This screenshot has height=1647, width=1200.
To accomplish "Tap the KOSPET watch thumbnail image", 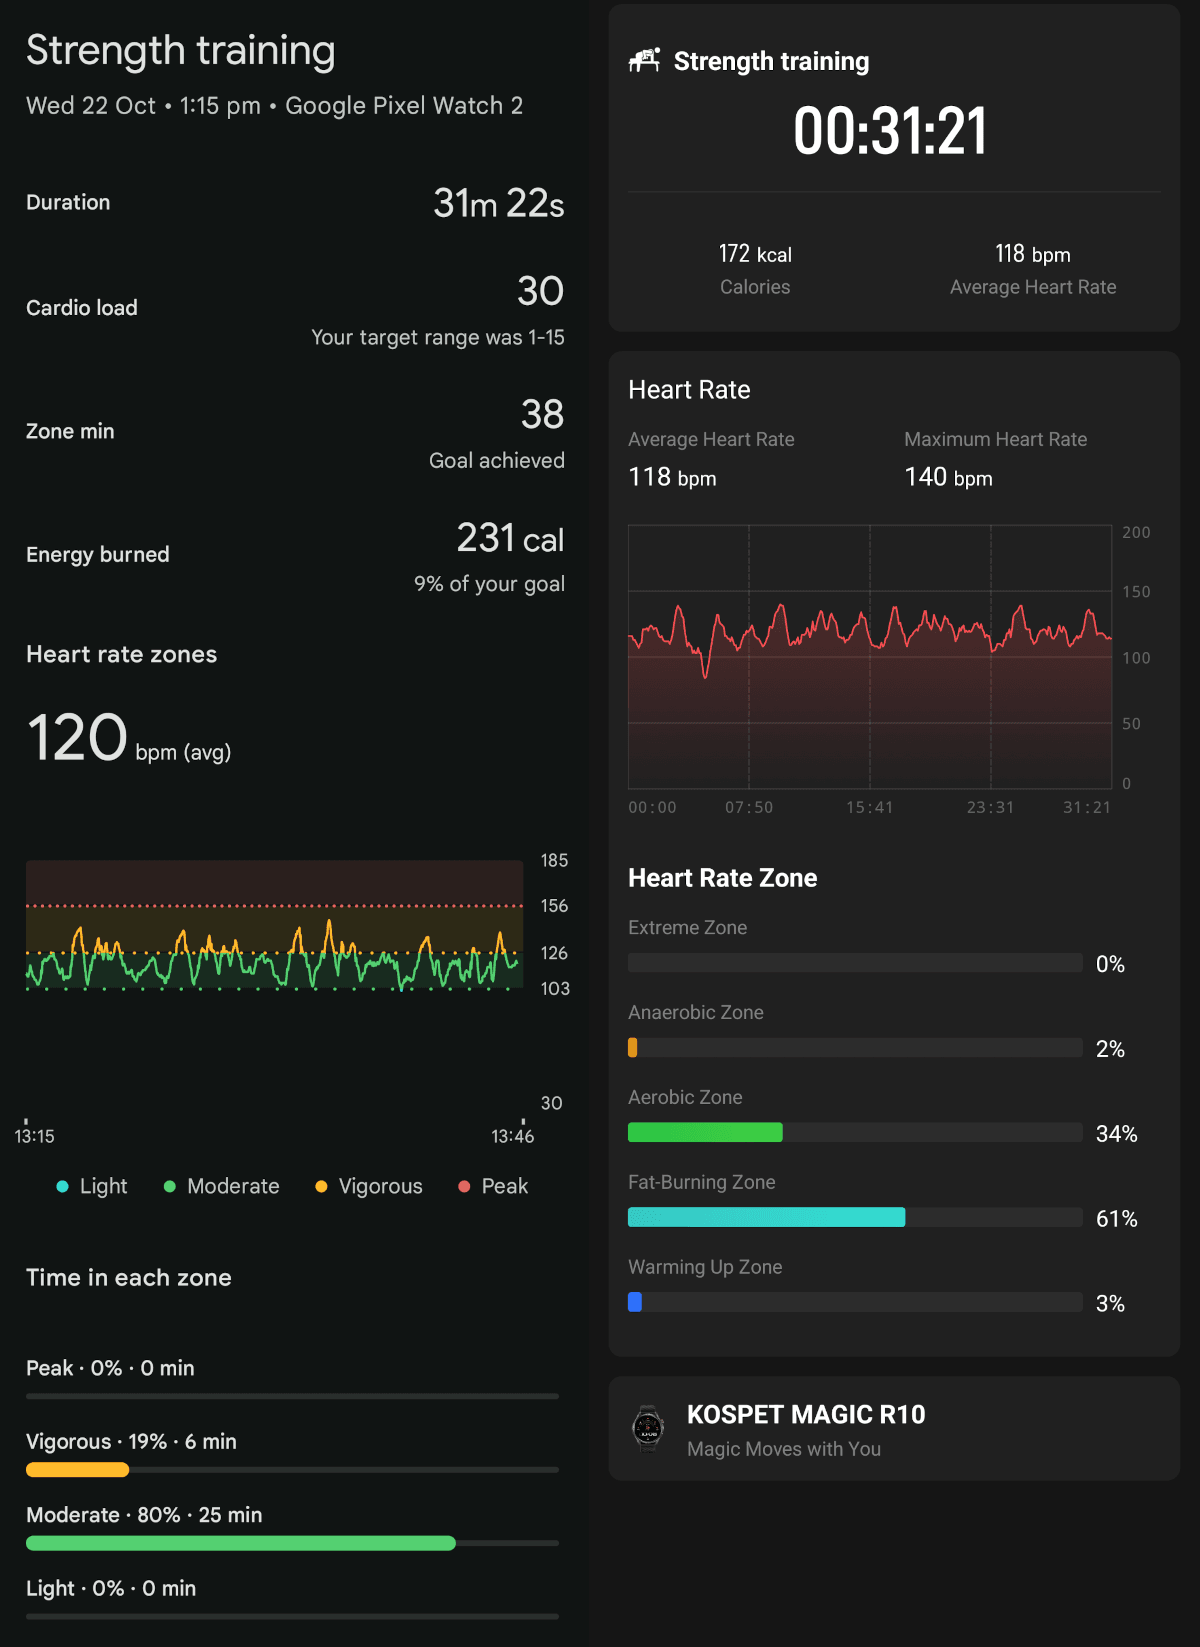I will (x=648, y=1428).
